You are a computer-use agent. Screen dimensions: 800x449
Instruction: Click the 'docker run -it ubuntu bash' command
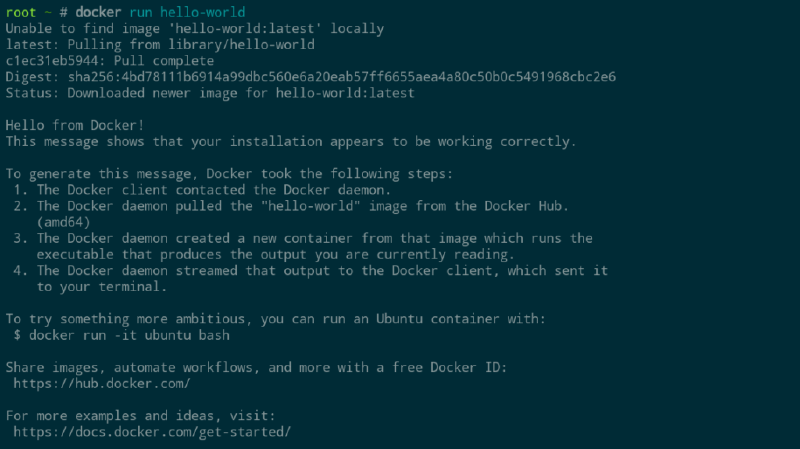tap(130, 335)
